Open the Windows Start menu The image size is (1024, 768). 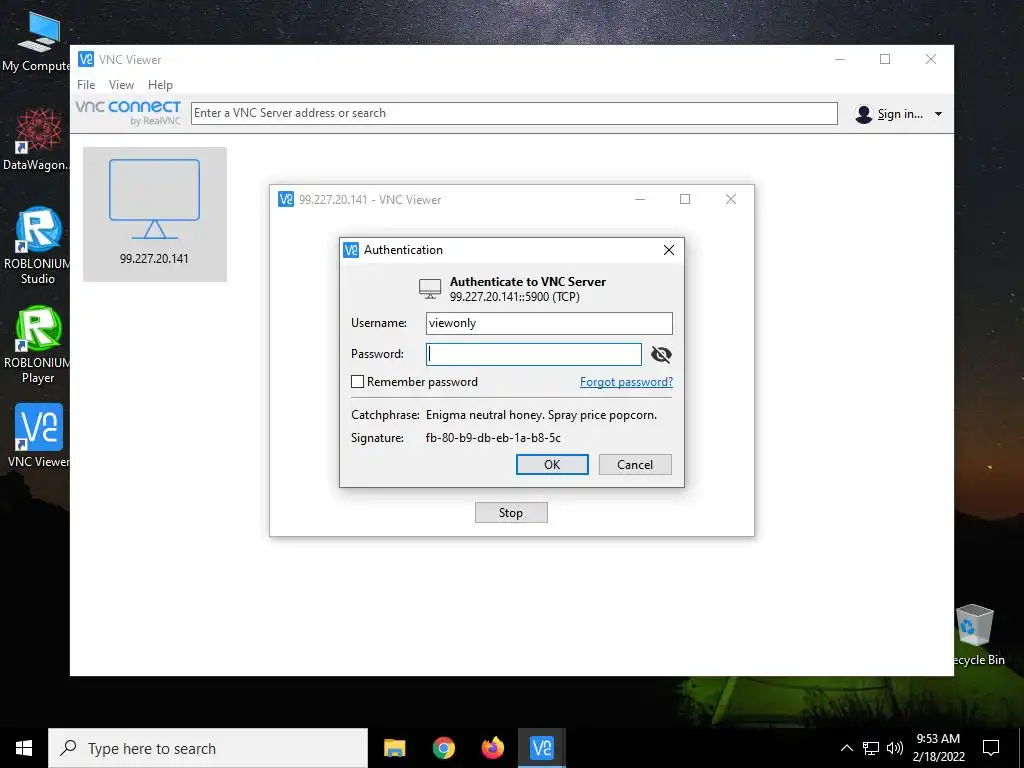(24, 748)
